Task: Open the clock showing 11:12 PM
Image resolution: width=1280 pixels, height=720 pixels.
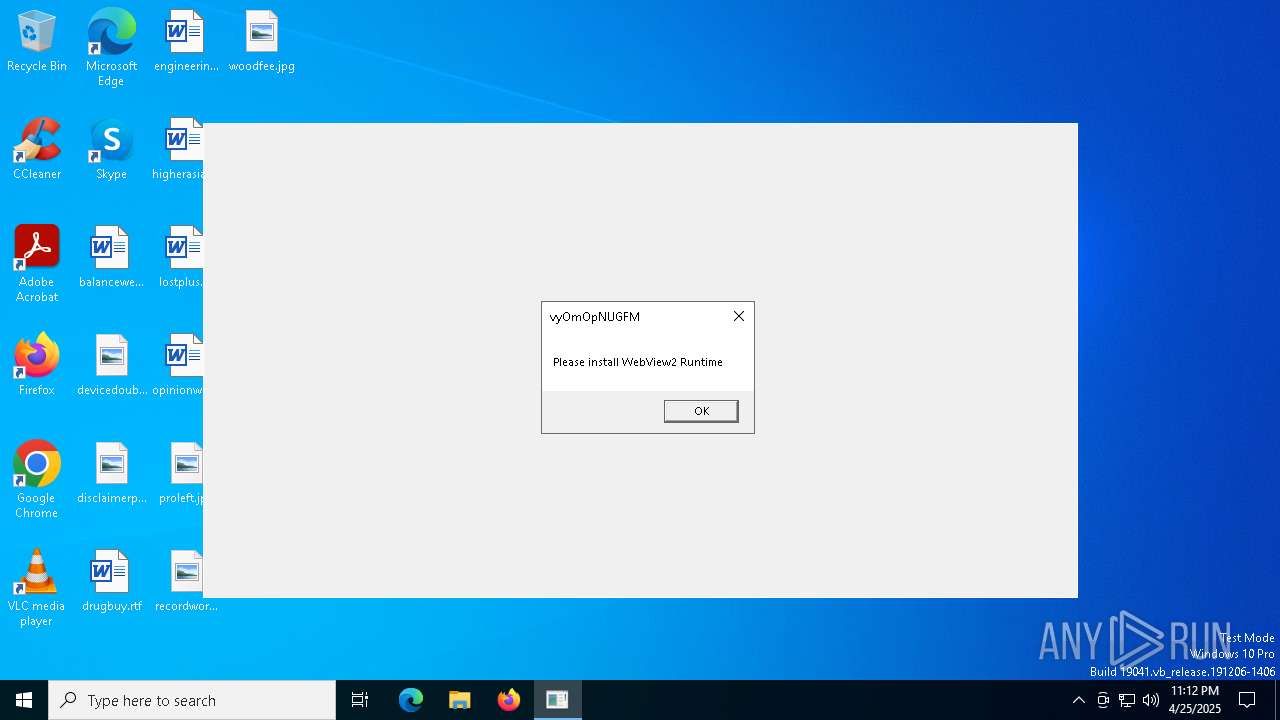Action: coord(1195,700)
